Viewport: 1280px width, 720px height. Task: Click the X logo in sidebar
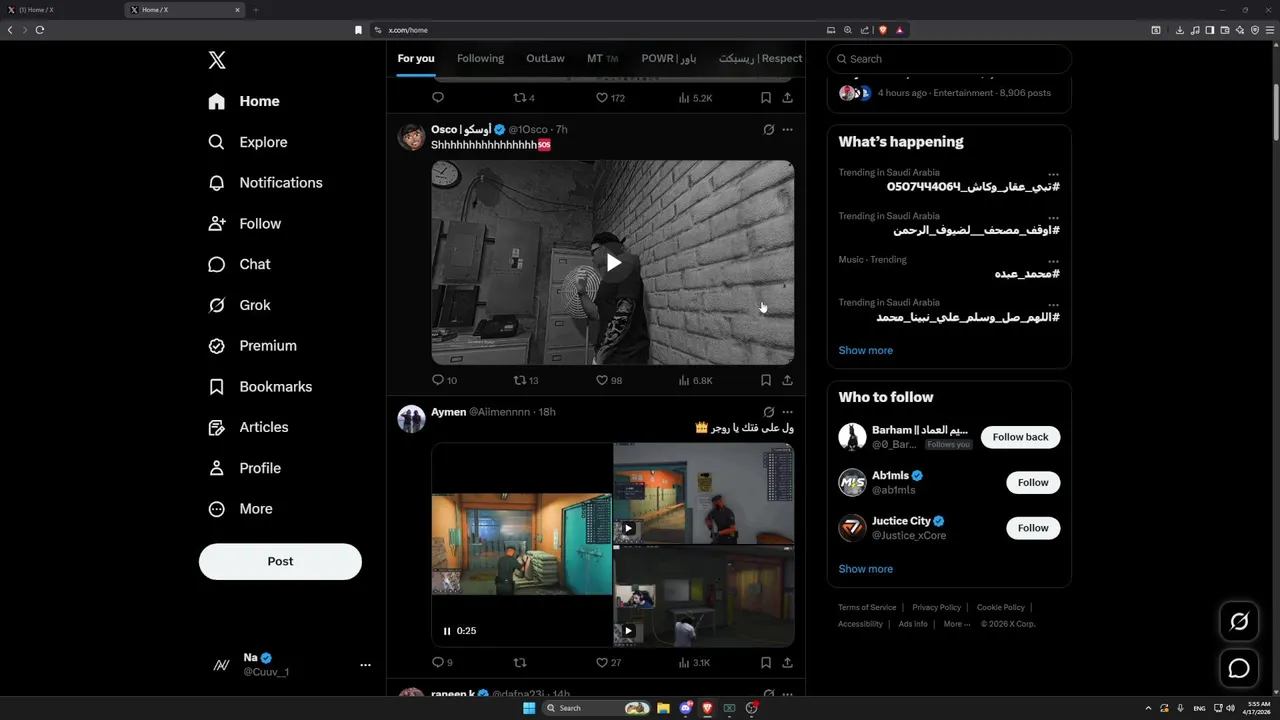tap(217, 60)
